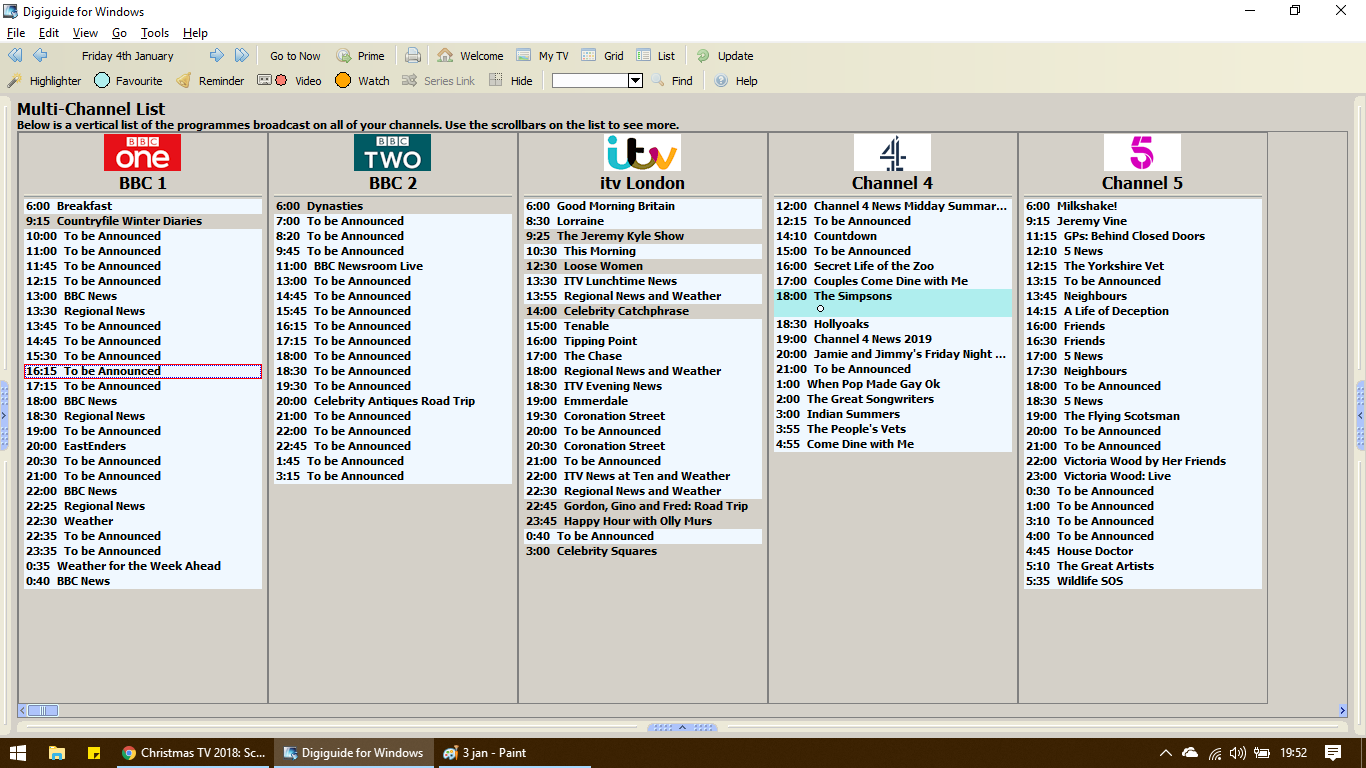Click the BBC 1 channel heading
Viewport: 1366px width, 768px height.
143,183
